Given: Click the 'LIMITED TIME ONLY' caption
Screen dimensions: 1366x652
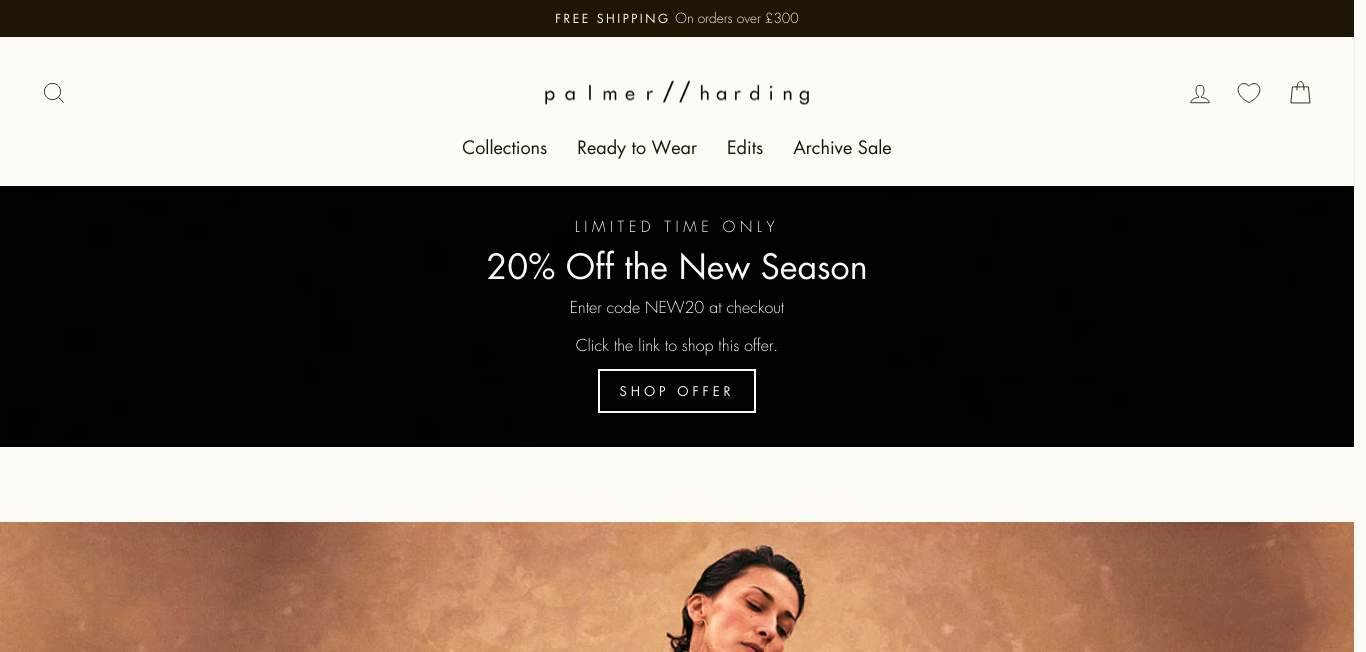Looking at the screenshot, I should [677, 227].
